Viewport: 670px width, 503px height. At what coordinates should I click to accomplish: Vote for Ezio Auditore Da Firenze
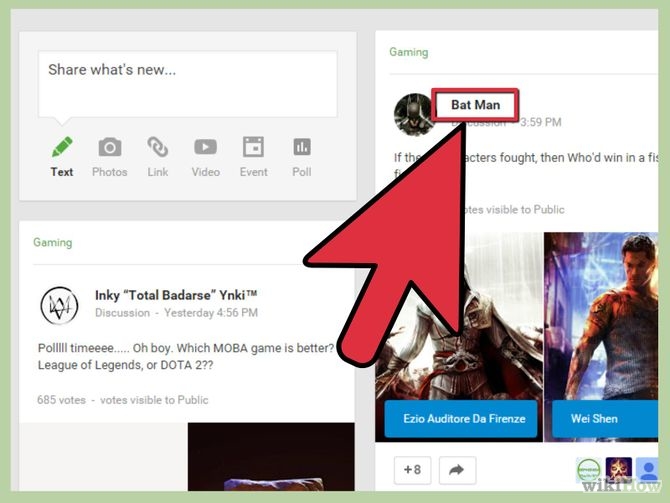click(x=461, y=418)
